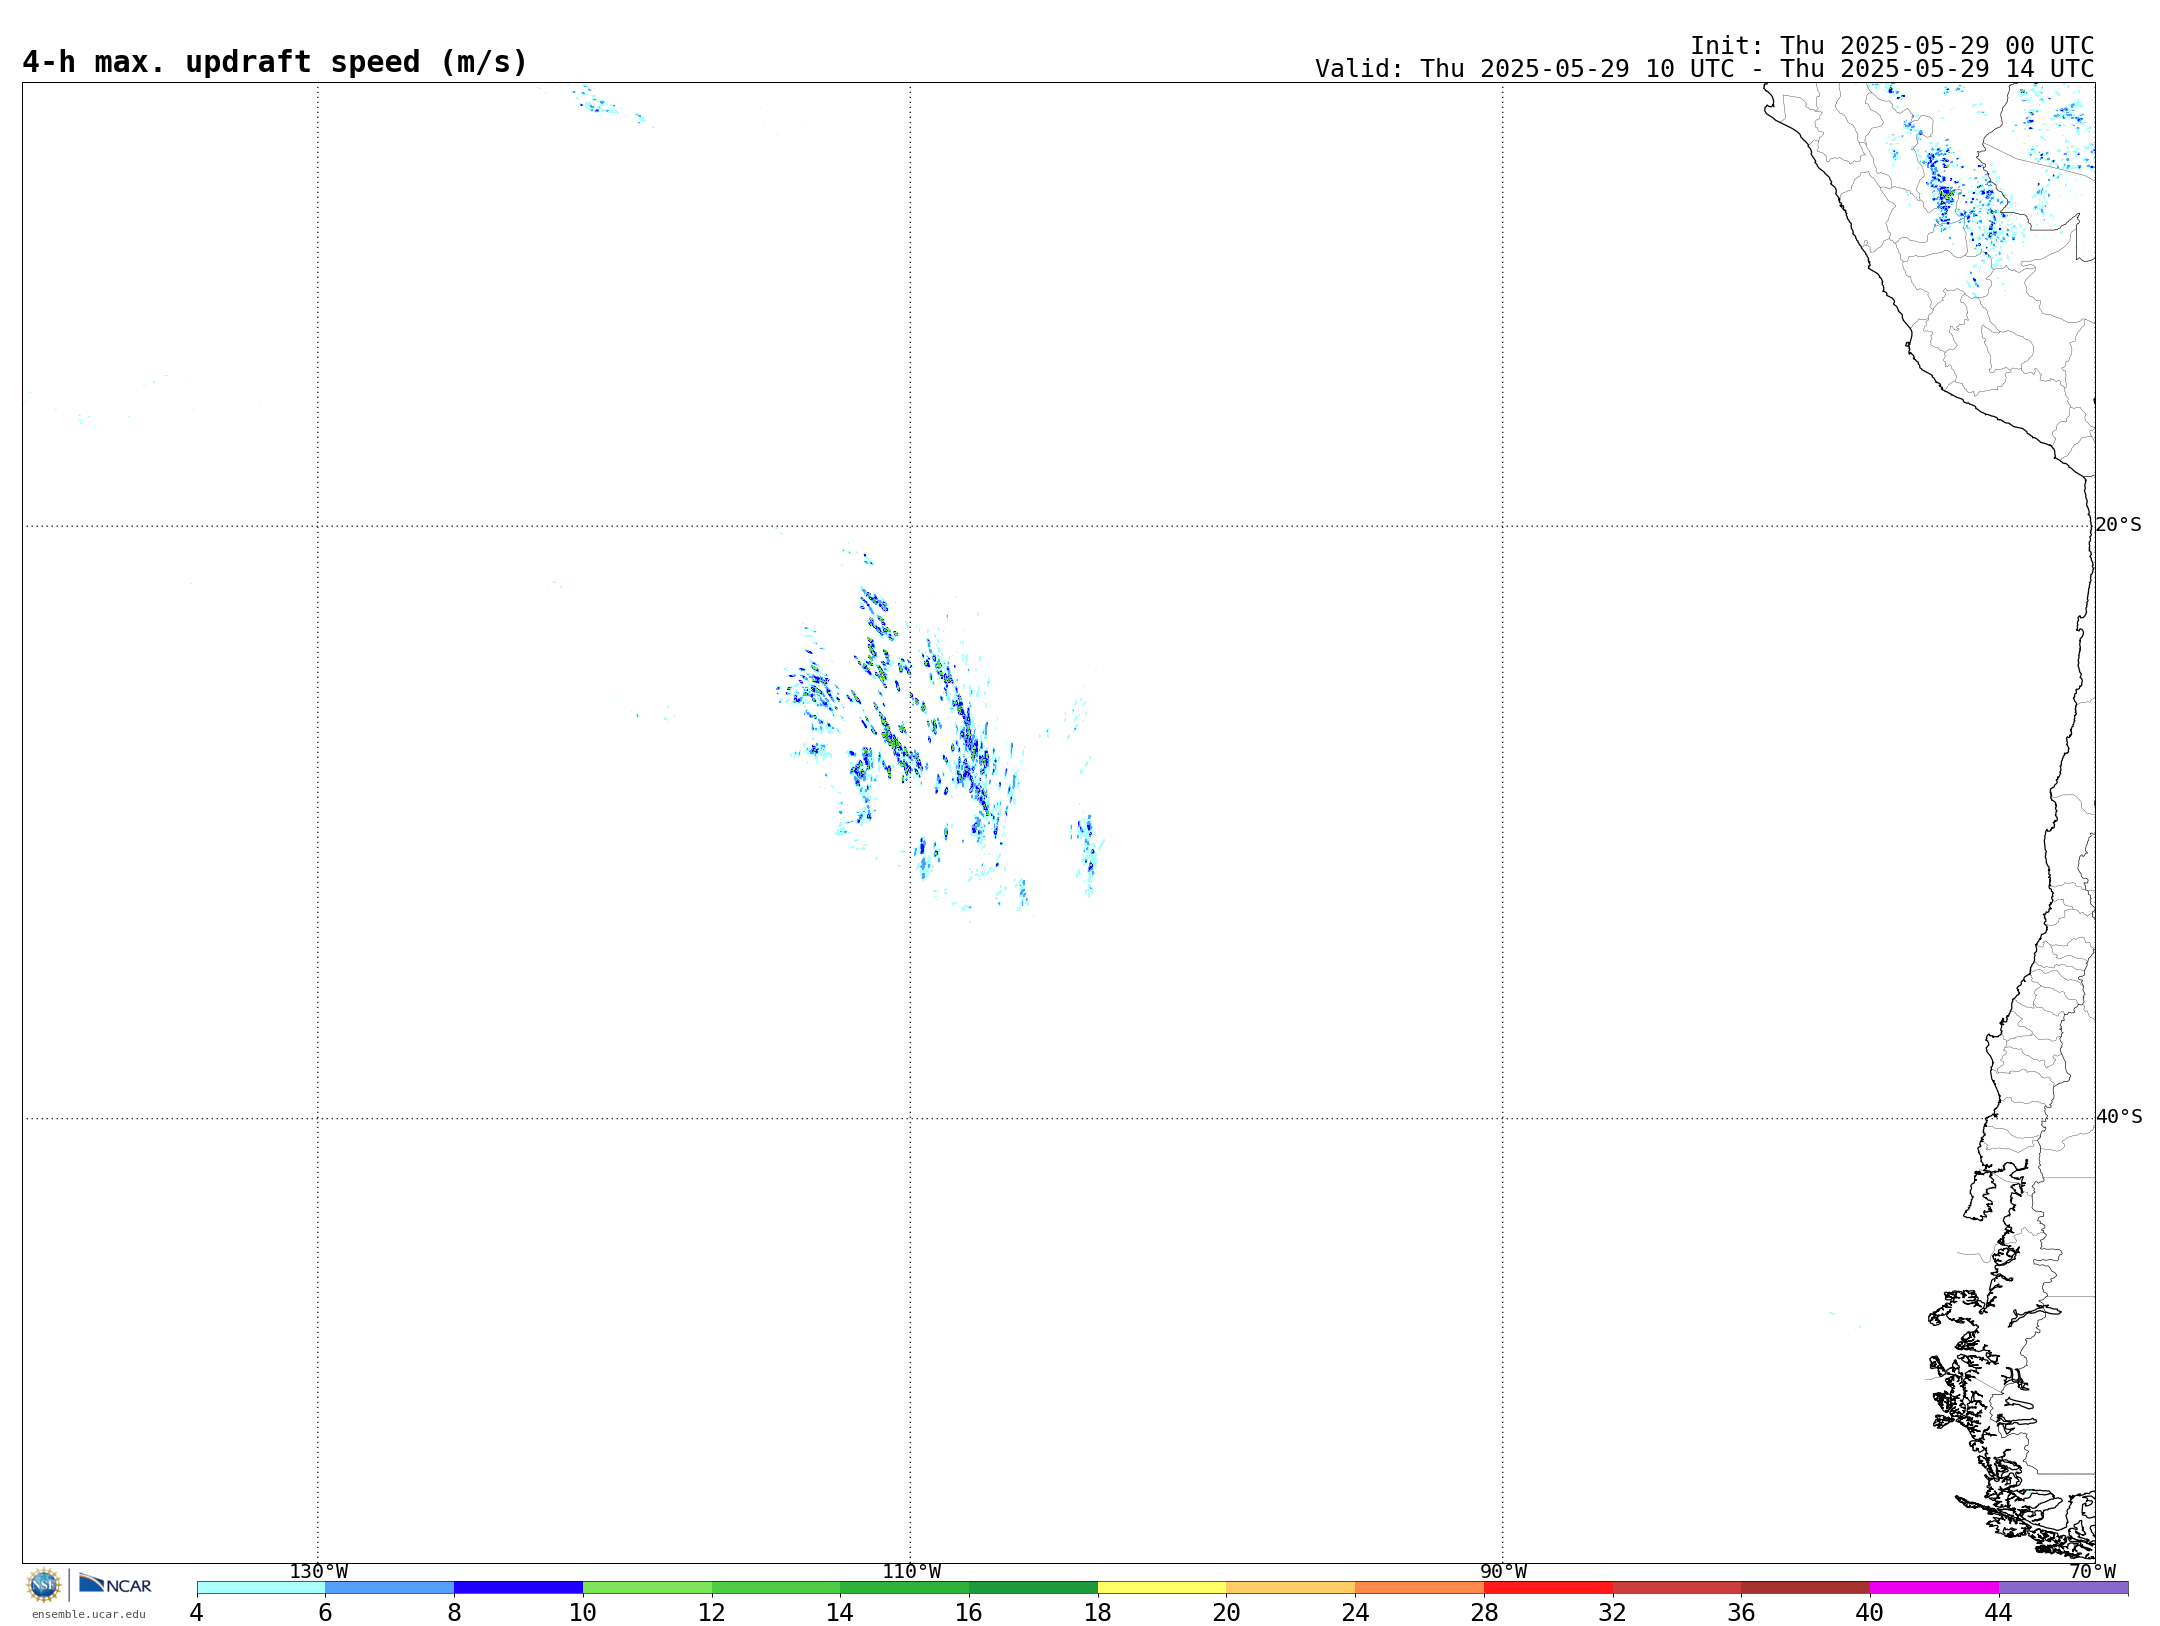Click the purple above-44 color swatch
This screenshot has height=1626, width=2160.
pos(2063,1587)
